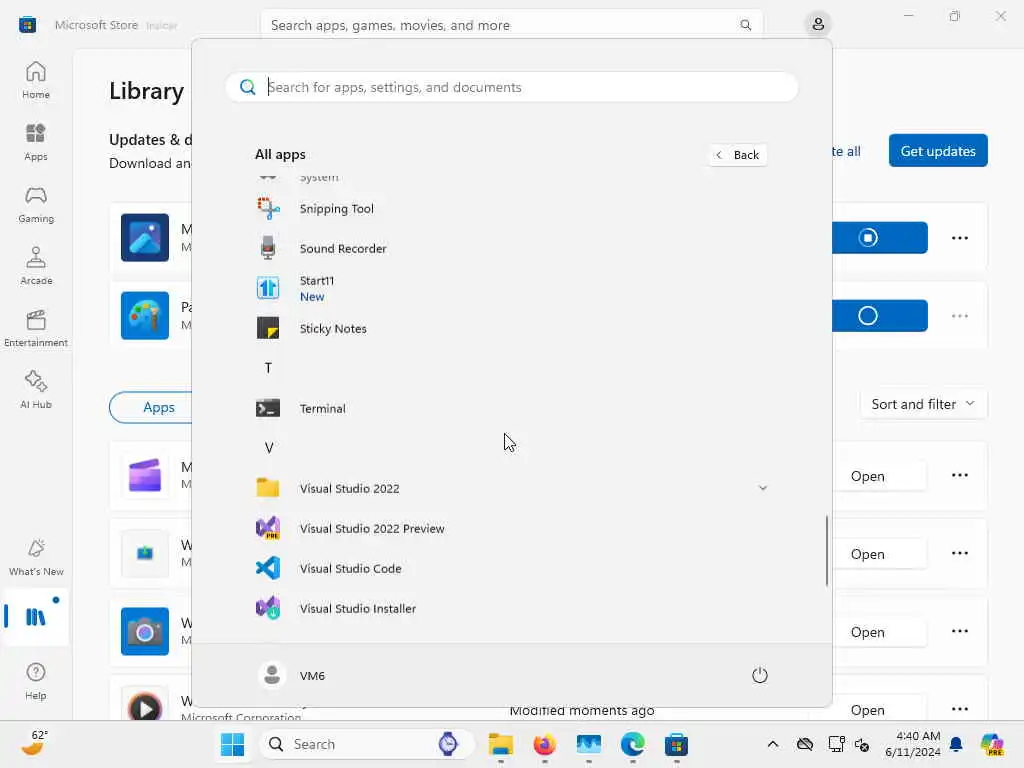This screenshot has width=1024, height=768.
Task: Open Visual Studio Code icon
Action: (x=268, y=568)
